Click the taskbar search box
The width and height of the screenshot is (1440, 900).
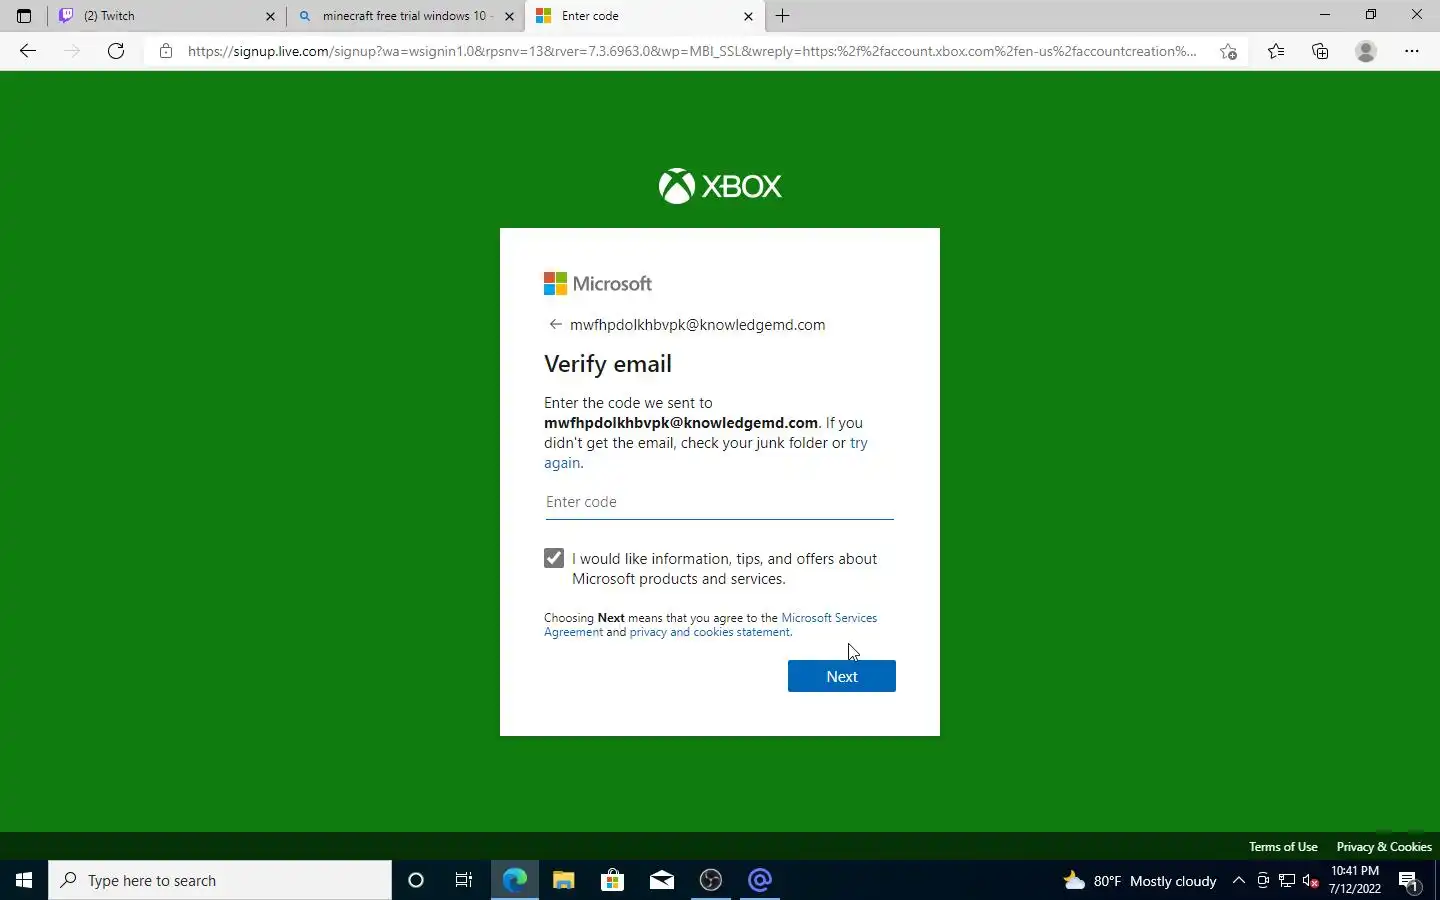coord(220,880)
